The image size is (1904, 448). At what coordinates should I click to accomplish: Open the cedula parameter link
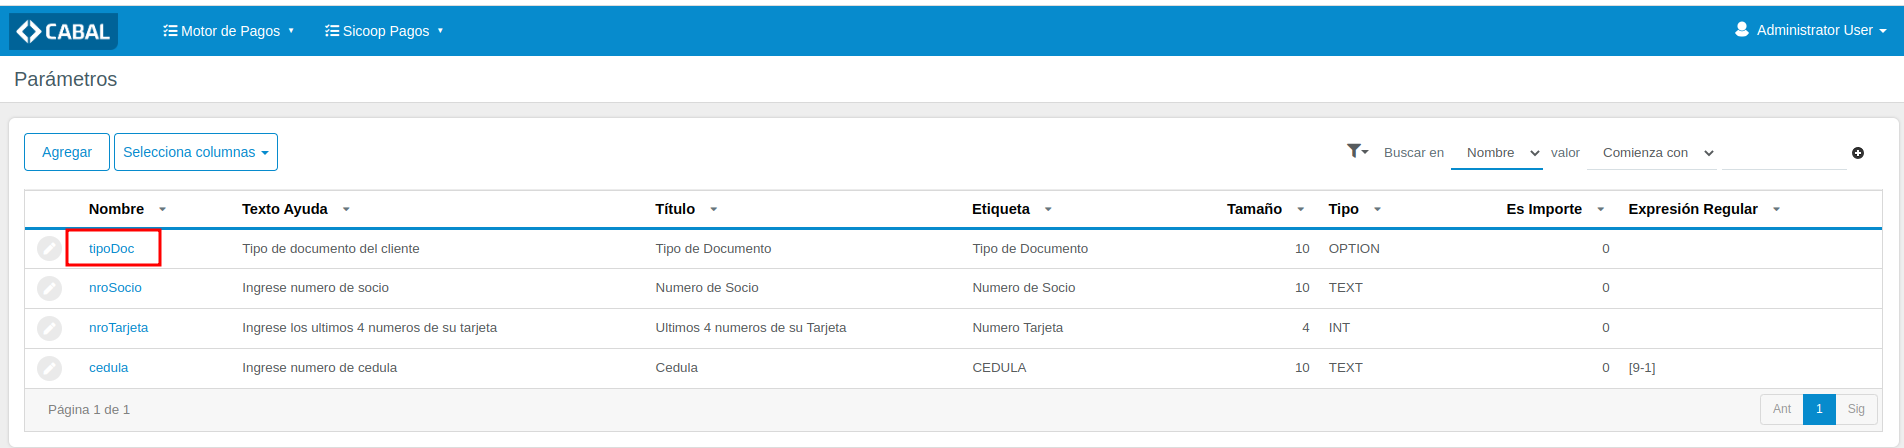coord(108,368)
